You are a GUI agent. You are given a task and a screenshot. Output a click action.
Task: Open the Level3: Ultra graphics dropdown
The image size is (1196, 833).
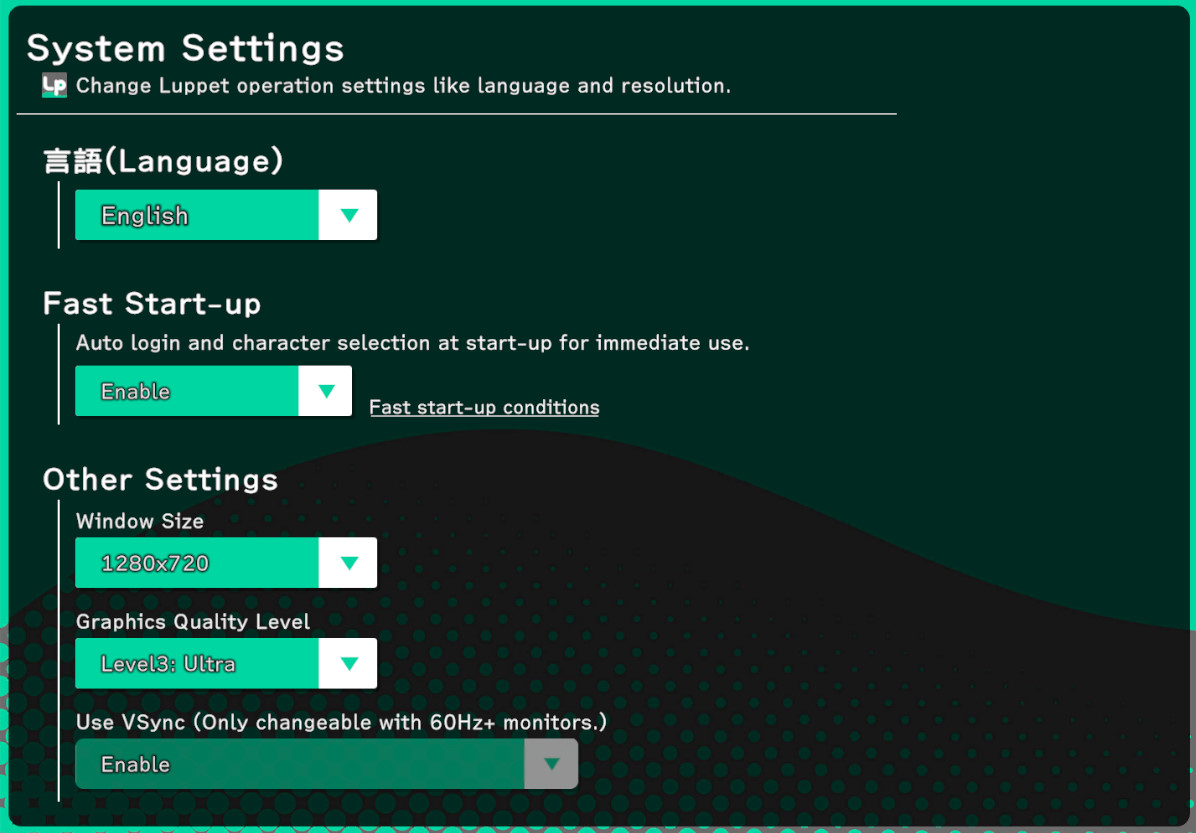[x=197, y=663]
